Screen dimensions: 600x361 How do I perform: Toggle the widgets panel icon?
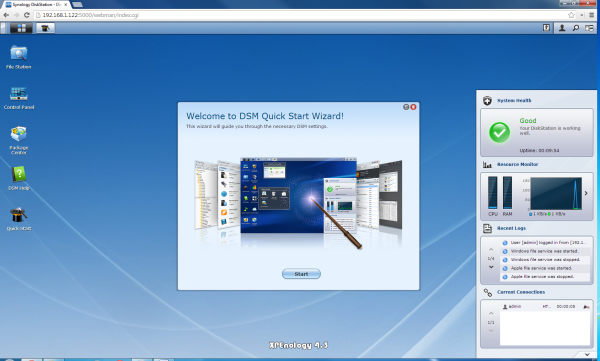(x=589, y=28)
